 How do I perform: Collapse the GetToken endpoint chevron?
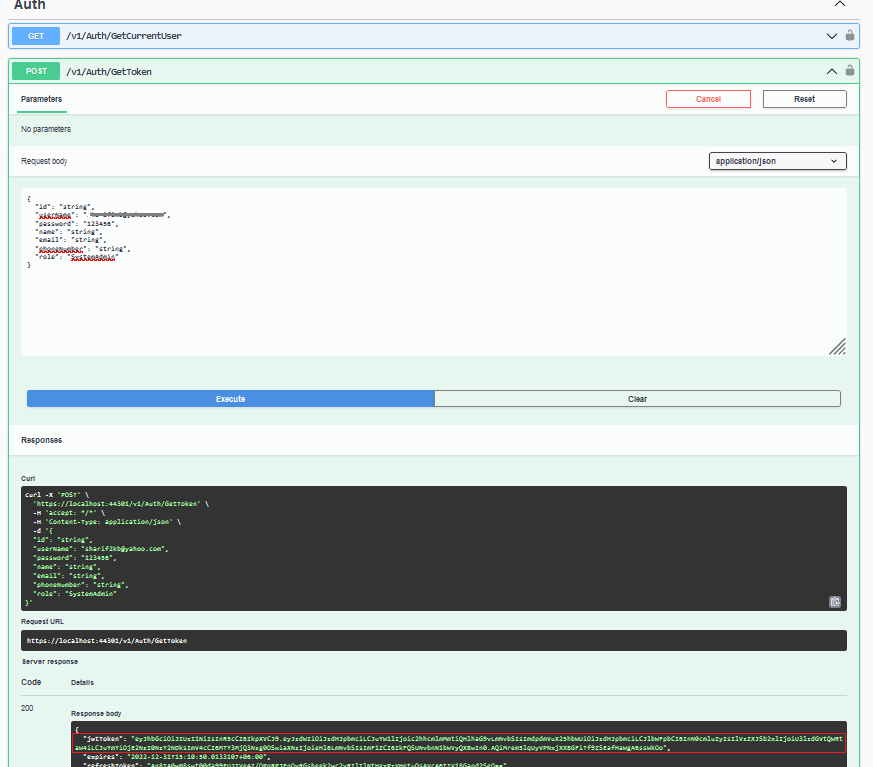[x=831, y=71]
